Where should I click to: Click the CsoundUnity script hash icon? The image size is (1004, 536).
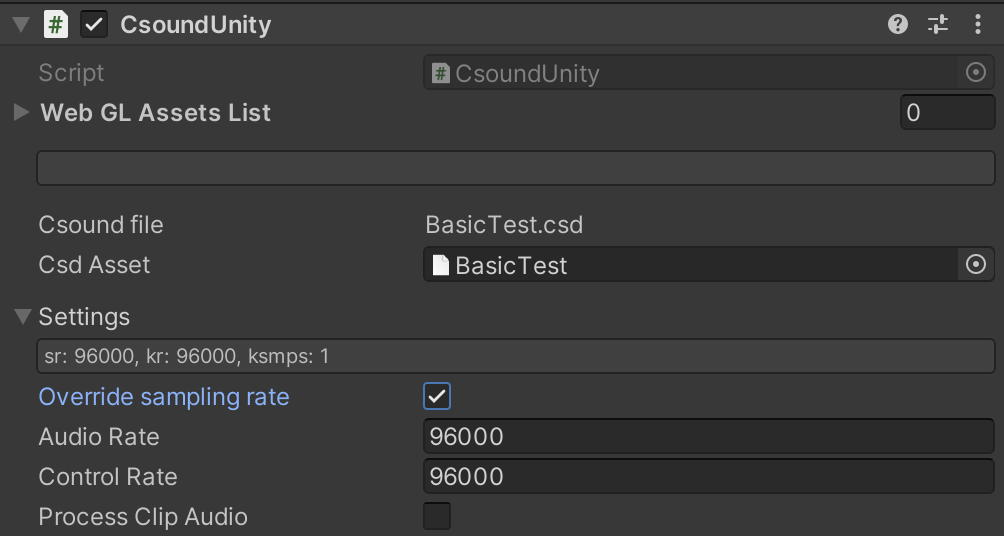click(56, 25)
